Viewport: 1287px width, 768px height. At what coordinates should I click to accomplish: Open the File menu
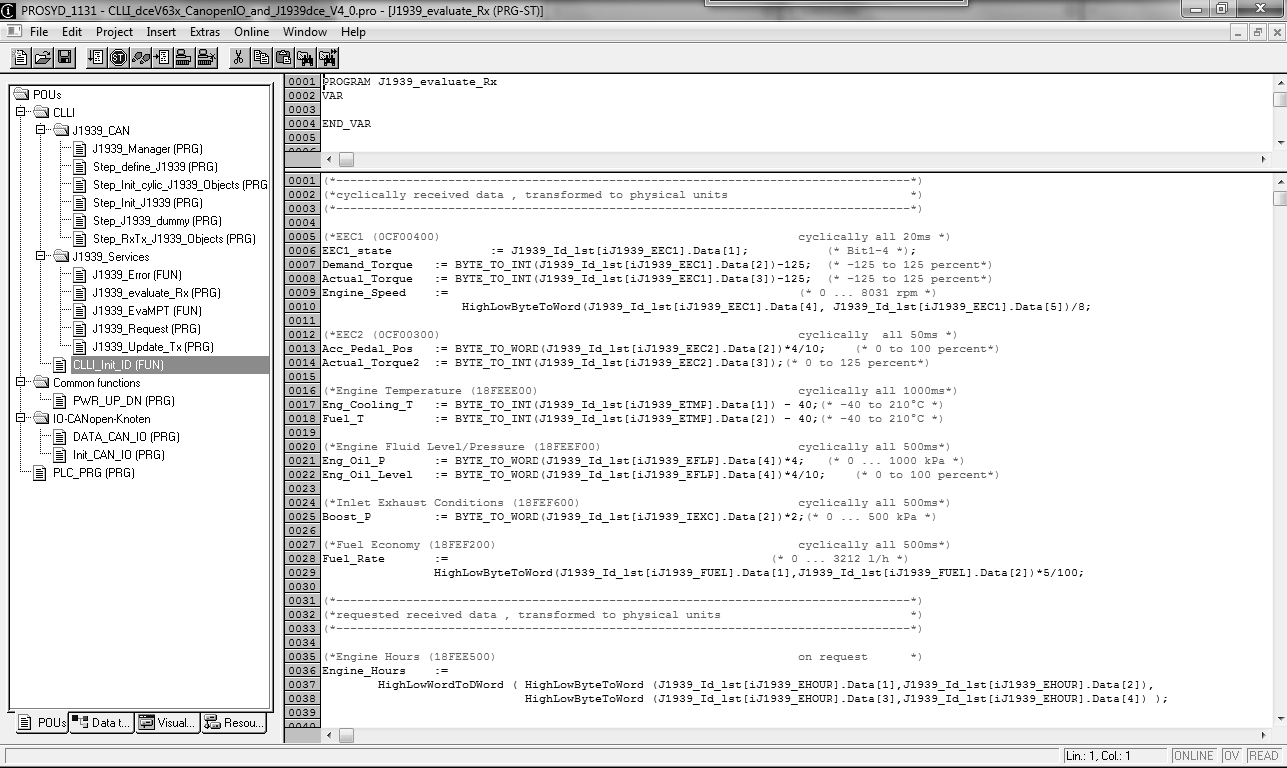click(x=39, y=32)
